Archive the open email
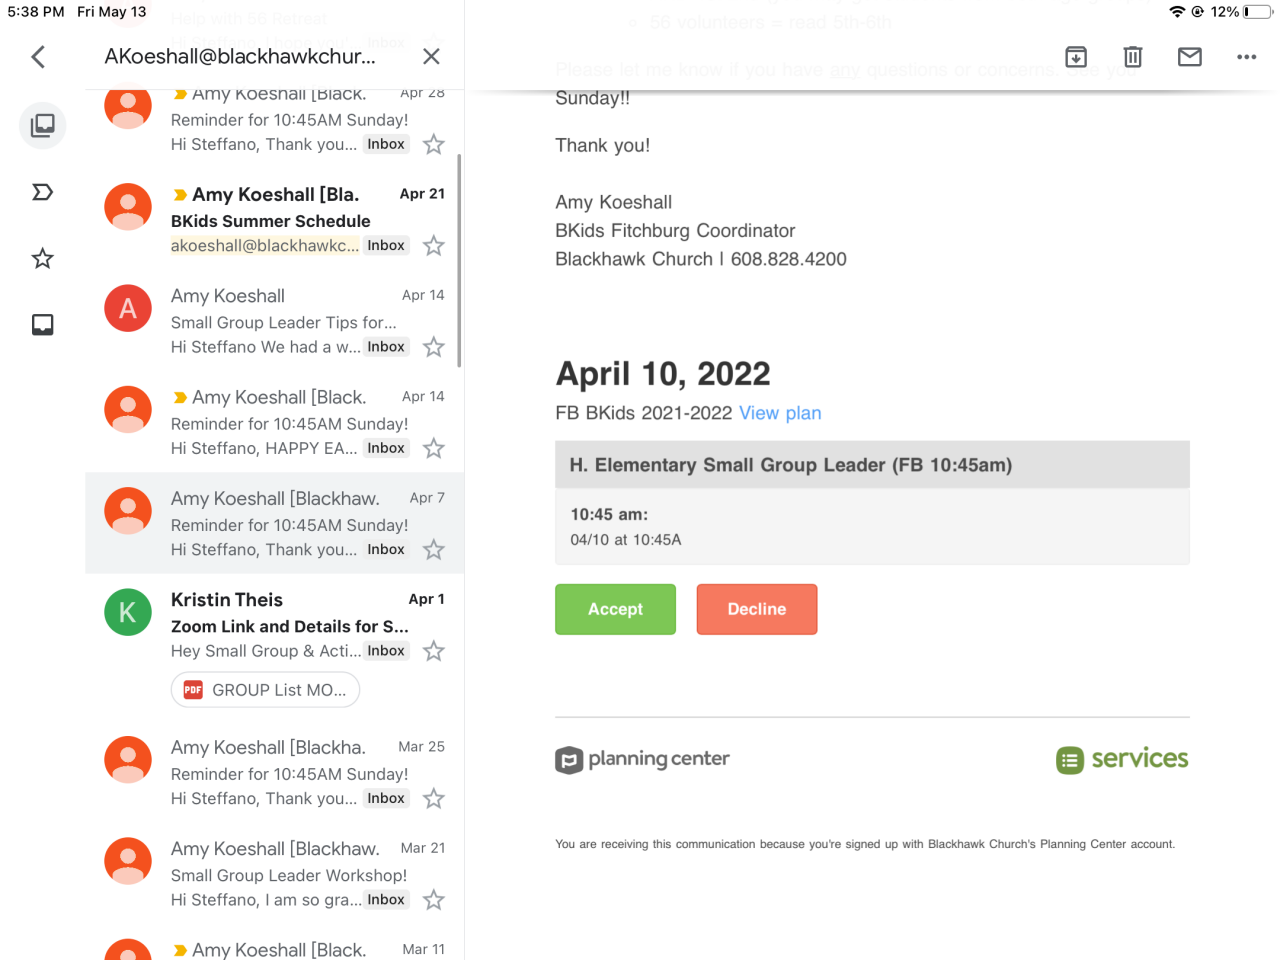 tap(1076, 57)
